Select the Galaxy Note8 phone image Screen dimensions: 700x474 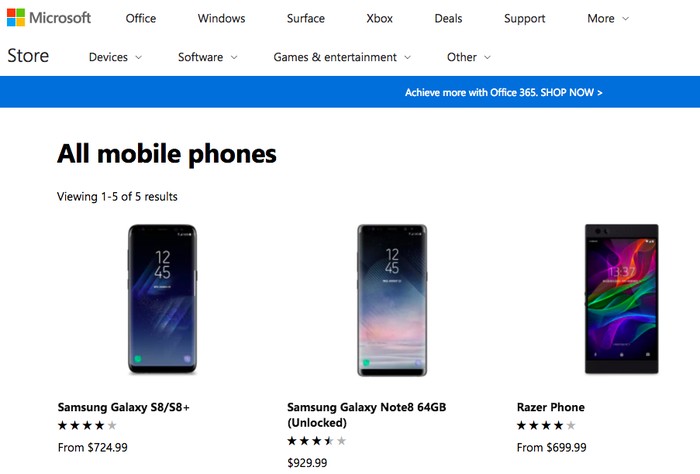392,299
